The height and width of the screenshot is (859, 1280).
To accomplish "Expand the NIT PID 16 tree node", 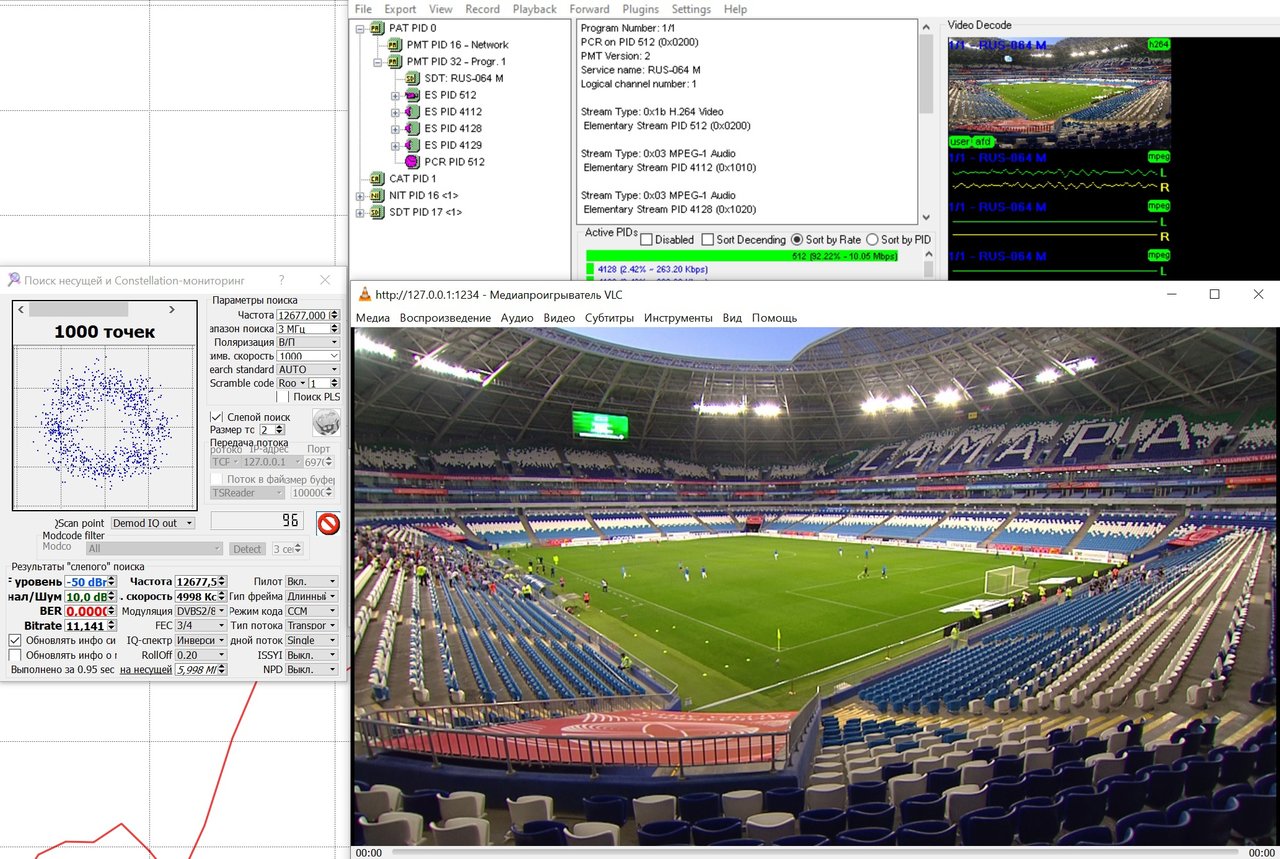I will tap(360, 195).
